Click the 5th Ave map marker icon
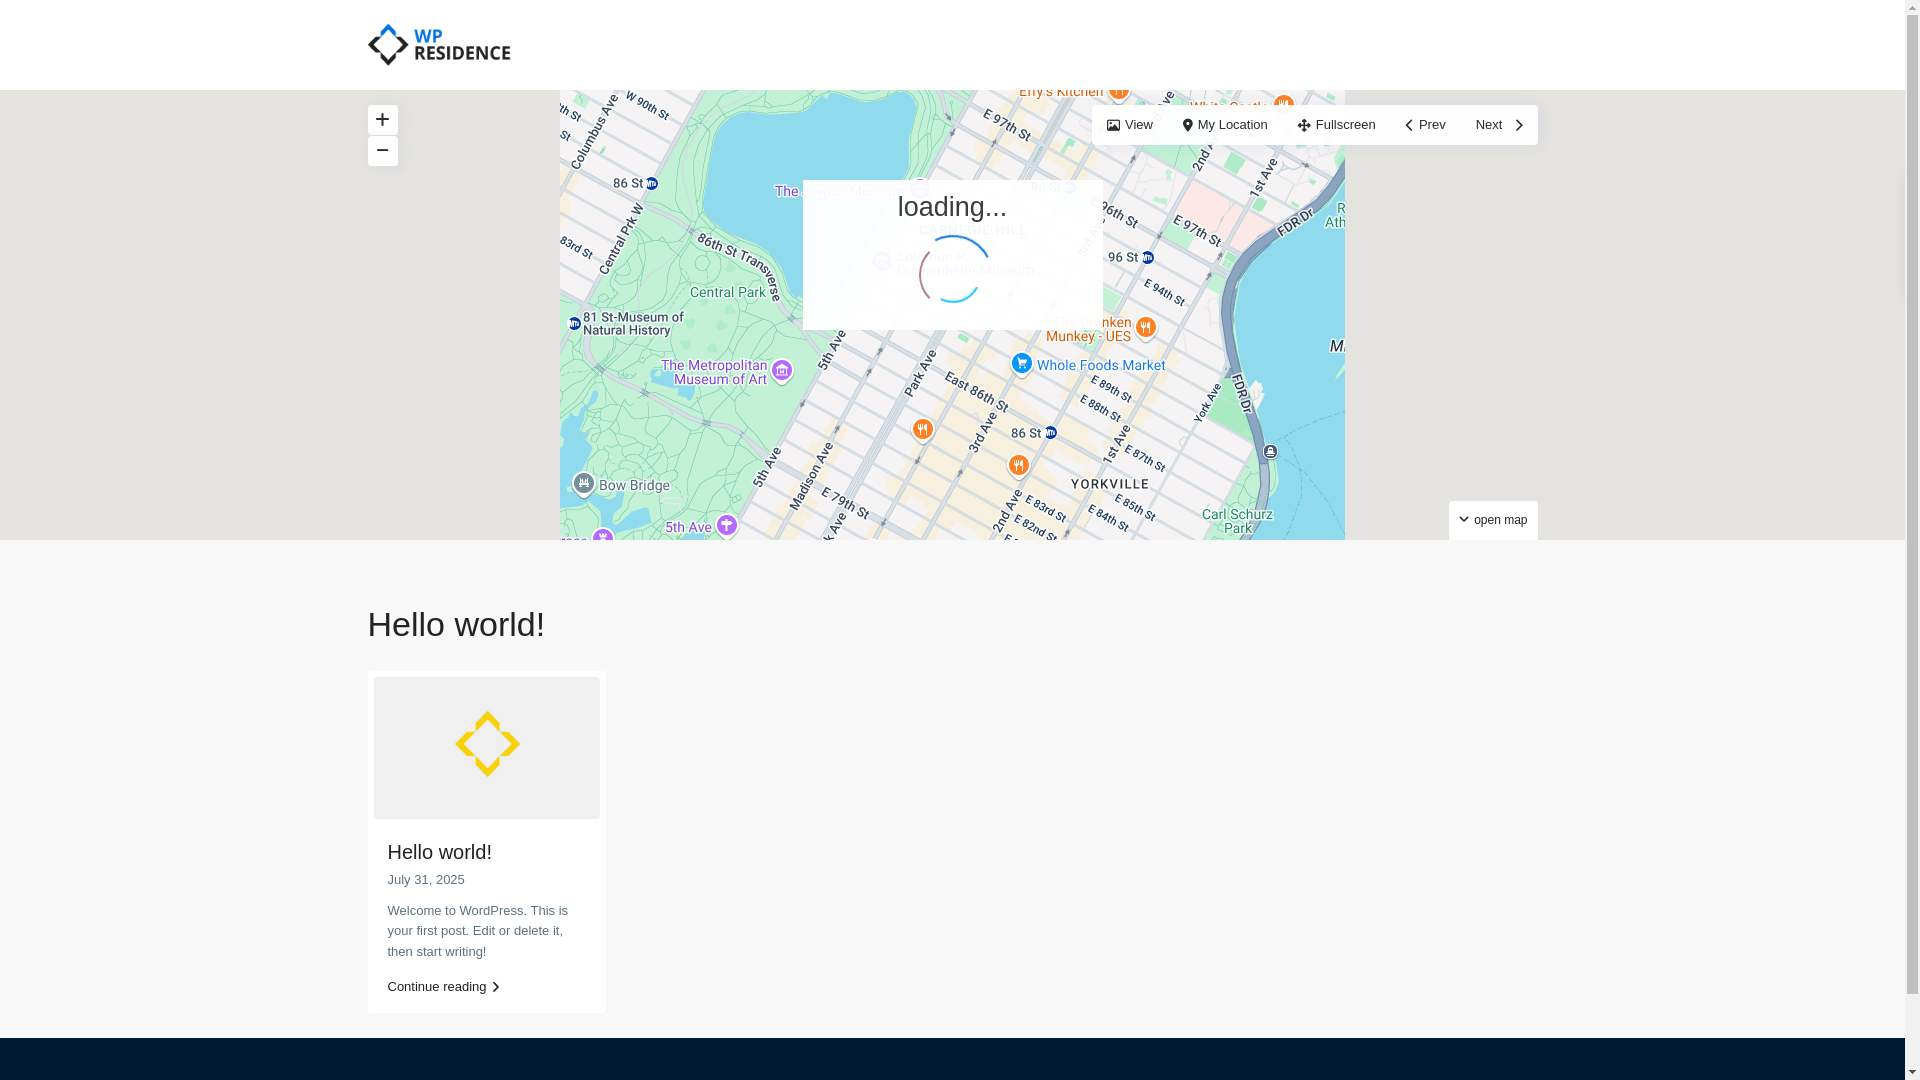This screenshot has height=1080, width=1920. point(727,526)
